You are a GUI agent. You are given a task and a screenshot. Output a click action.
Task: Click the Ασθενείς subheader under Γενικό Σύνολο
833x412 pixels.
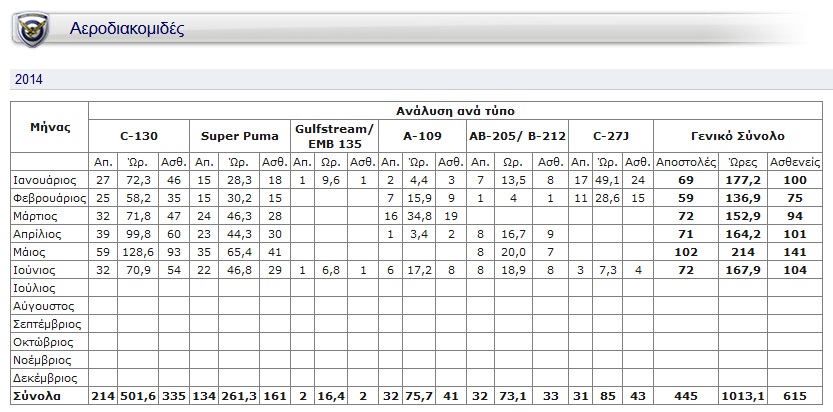coord(796,161)
